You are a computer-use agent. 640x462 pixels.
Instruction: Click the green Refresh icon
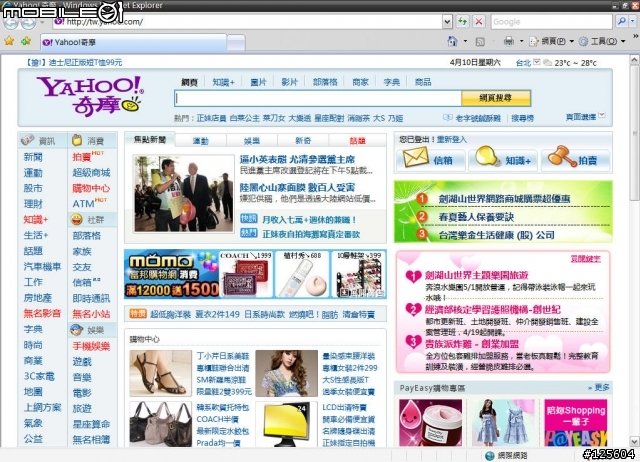(x=462, y=21)
